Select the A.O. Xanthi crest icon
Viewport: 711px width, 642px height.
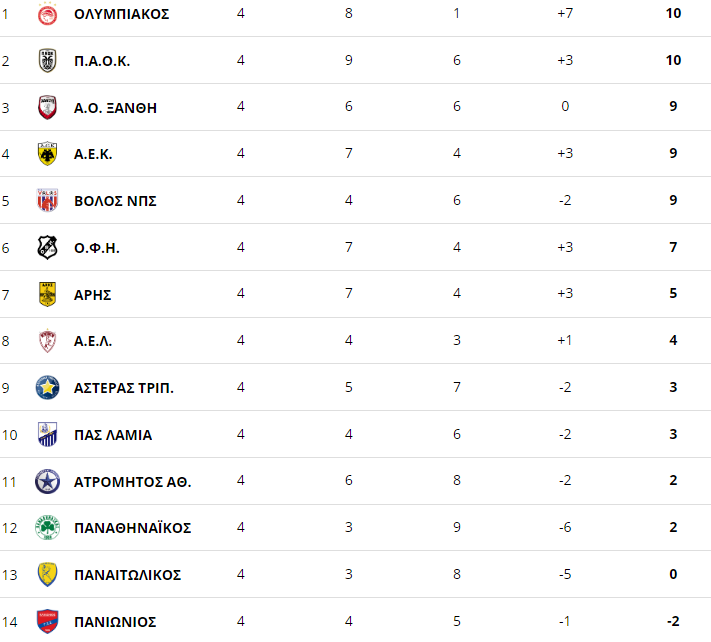pos(47,108)
